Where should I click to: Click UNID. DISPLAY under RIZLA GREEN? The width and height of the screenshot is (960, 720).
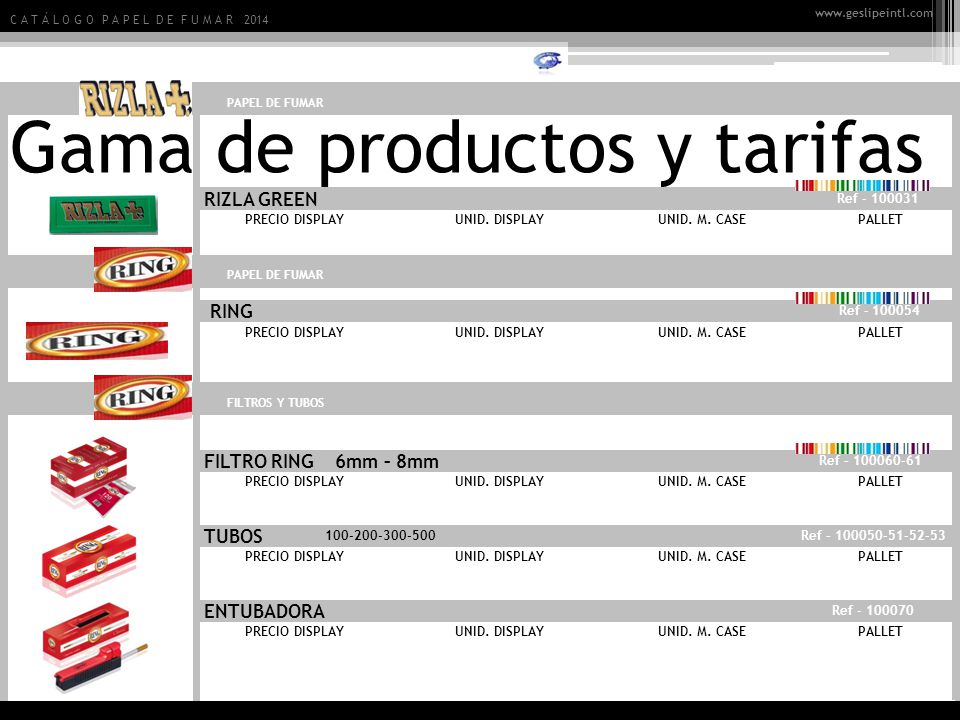(500, 219)
